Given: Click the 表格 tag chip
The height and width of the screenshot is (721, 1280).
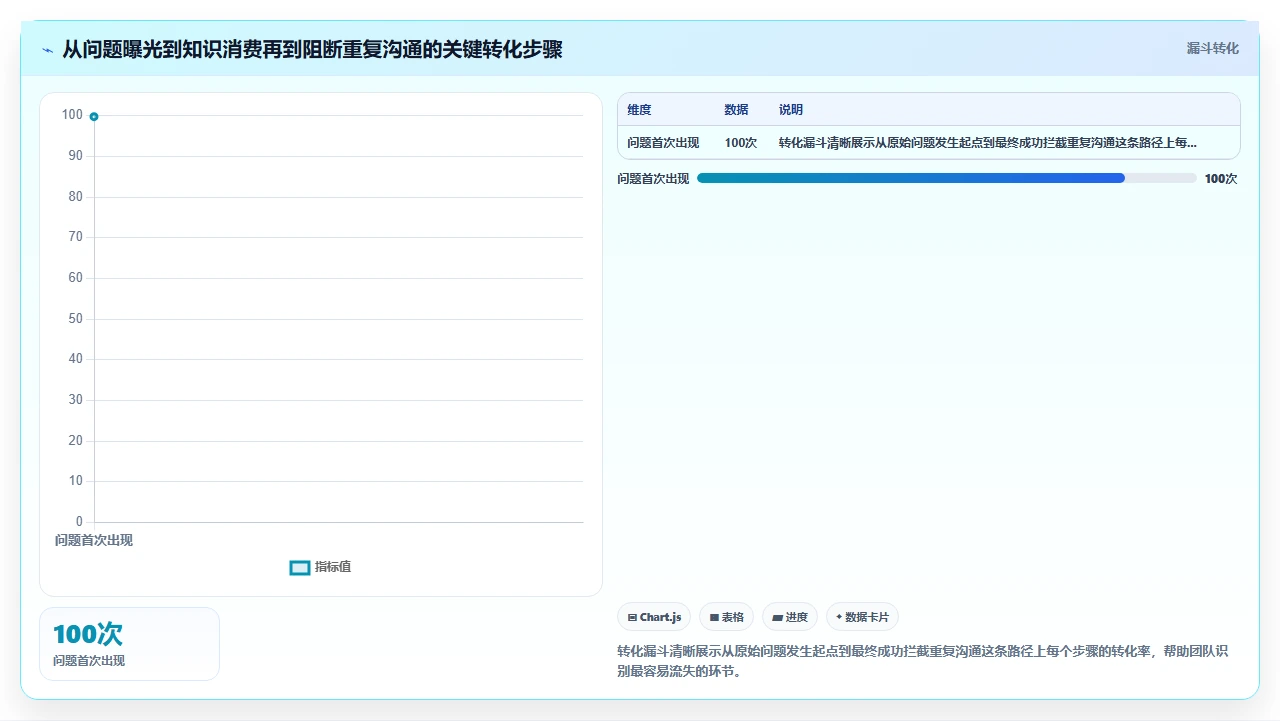Looking at the screenshot, I should (727, 617).
